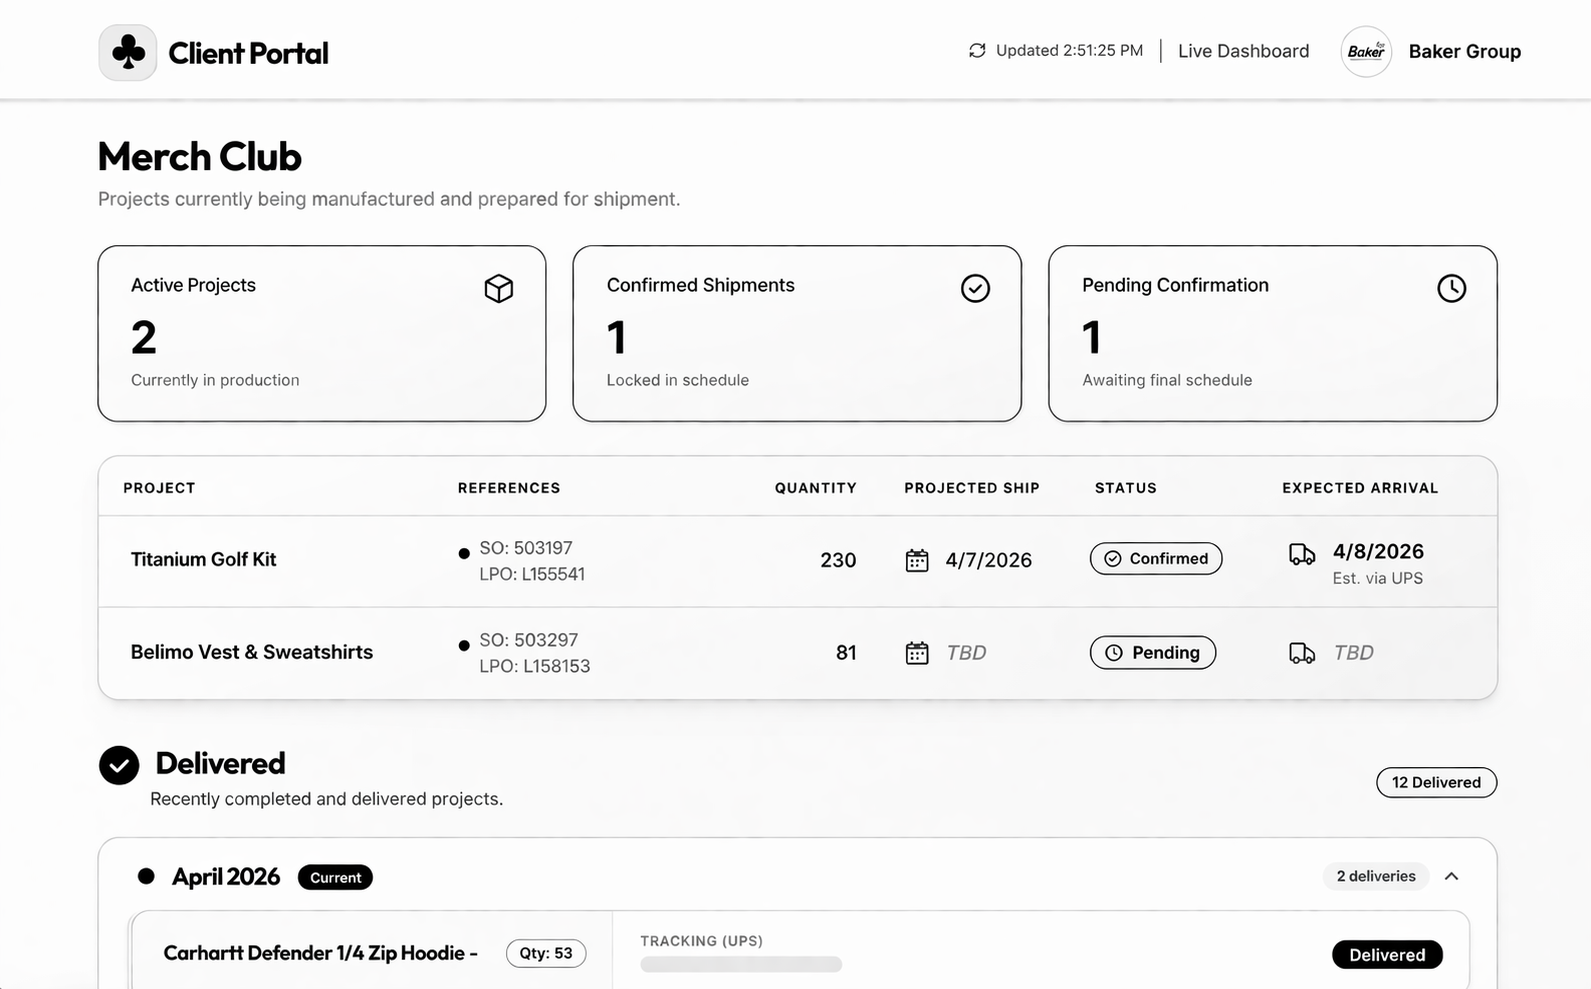Click the truck icon beside 4/8/2026
The height and width of the screenshot is (989, 1591).
click(1302, 554)
